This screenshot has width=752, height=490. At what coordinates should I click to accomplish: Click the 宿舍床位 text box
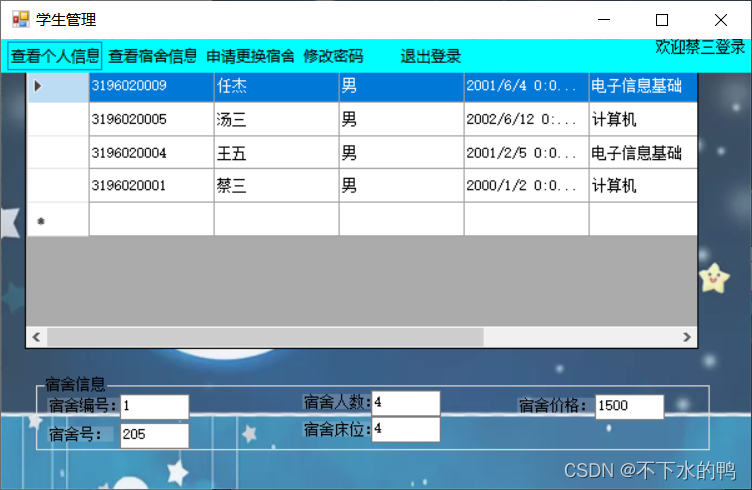(x=405, y=429)
